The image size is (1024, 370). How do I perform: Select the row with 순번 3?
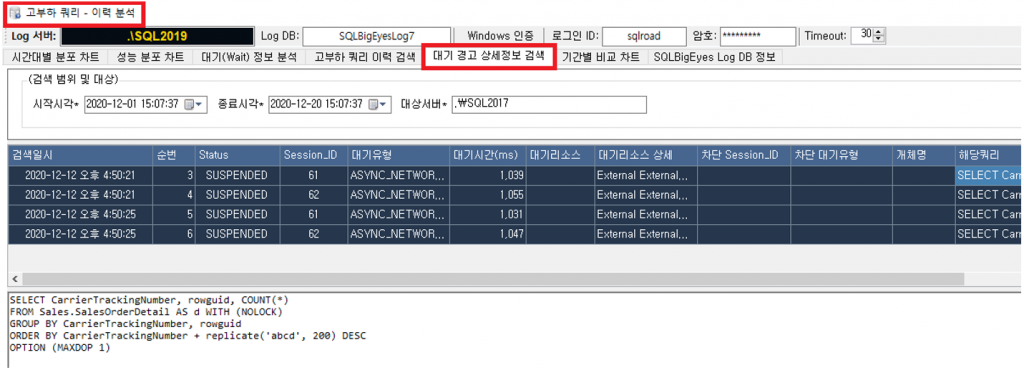tap(514, 176)
